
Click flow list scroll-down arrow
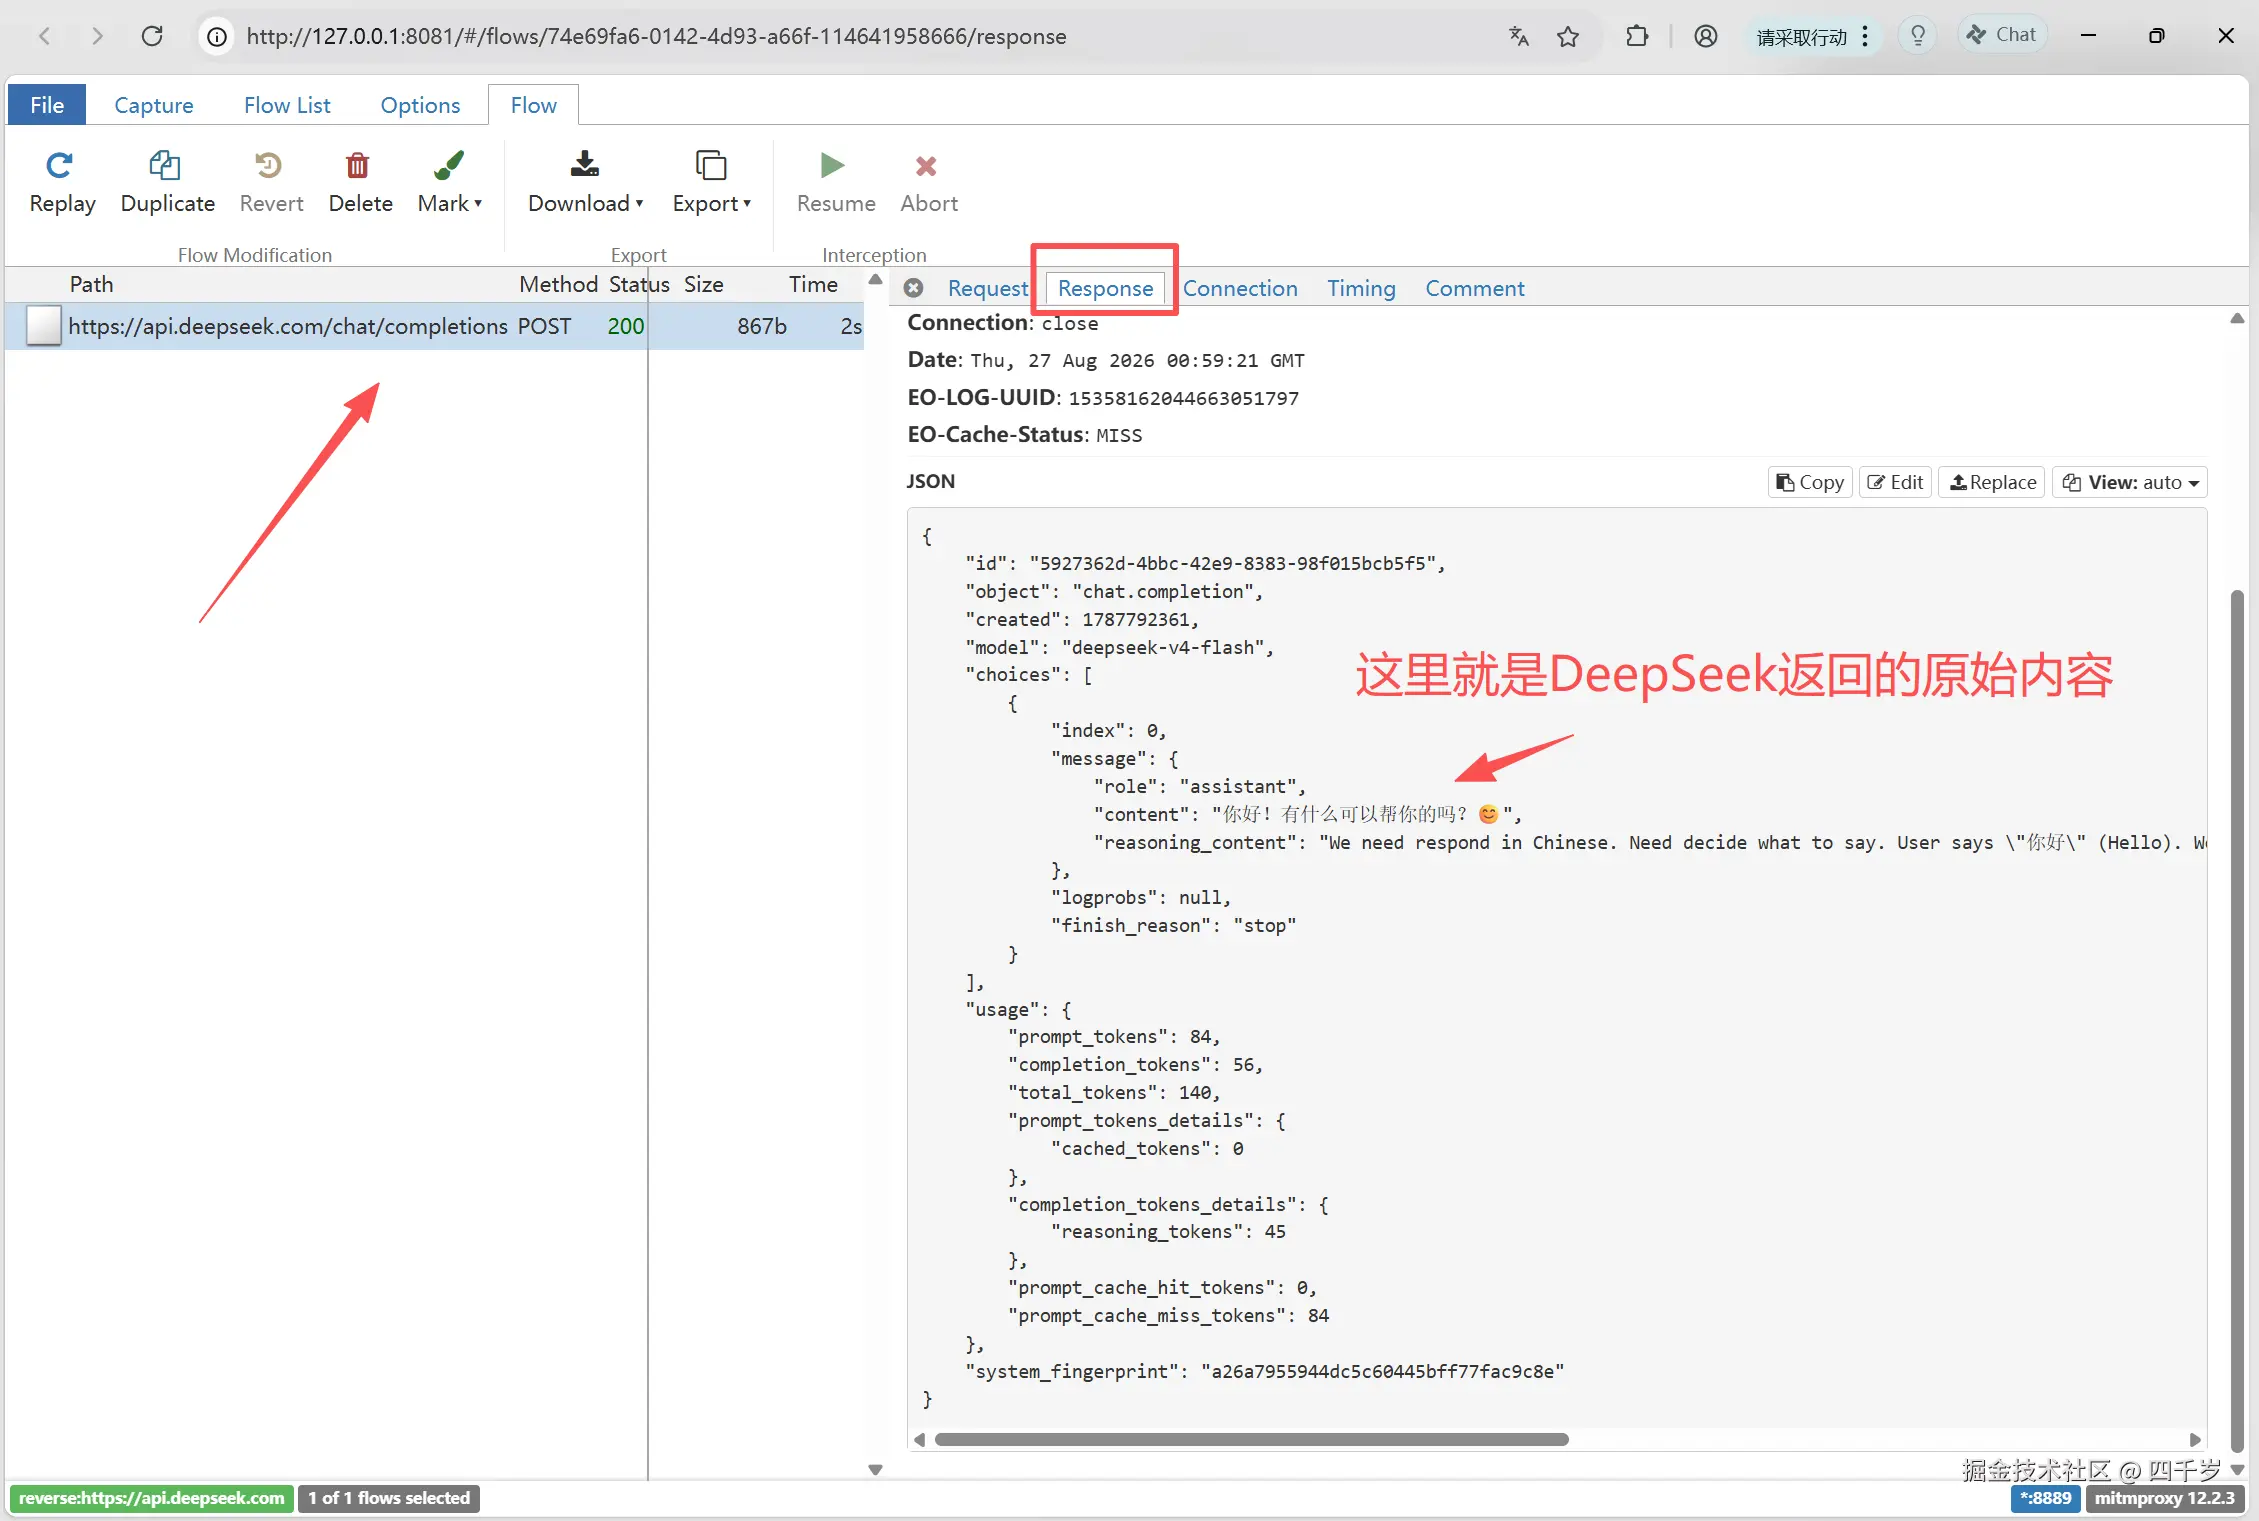click(x=875, y=1469)
